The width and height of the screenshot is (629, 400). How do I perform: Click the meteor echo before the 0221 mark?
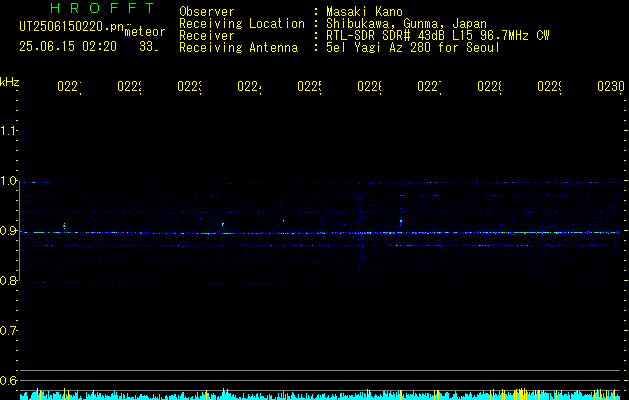coord(64,226)
